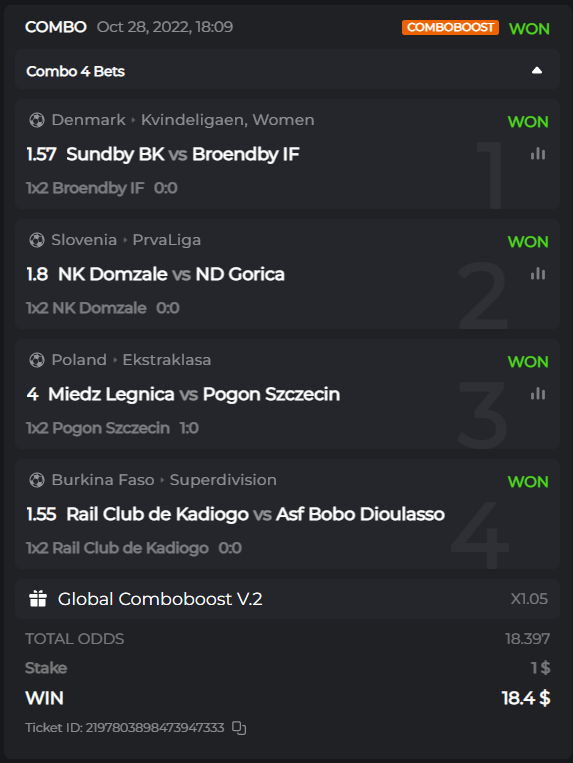Collapse the Combo 4 Bets section arrow

tap(537, 71)
